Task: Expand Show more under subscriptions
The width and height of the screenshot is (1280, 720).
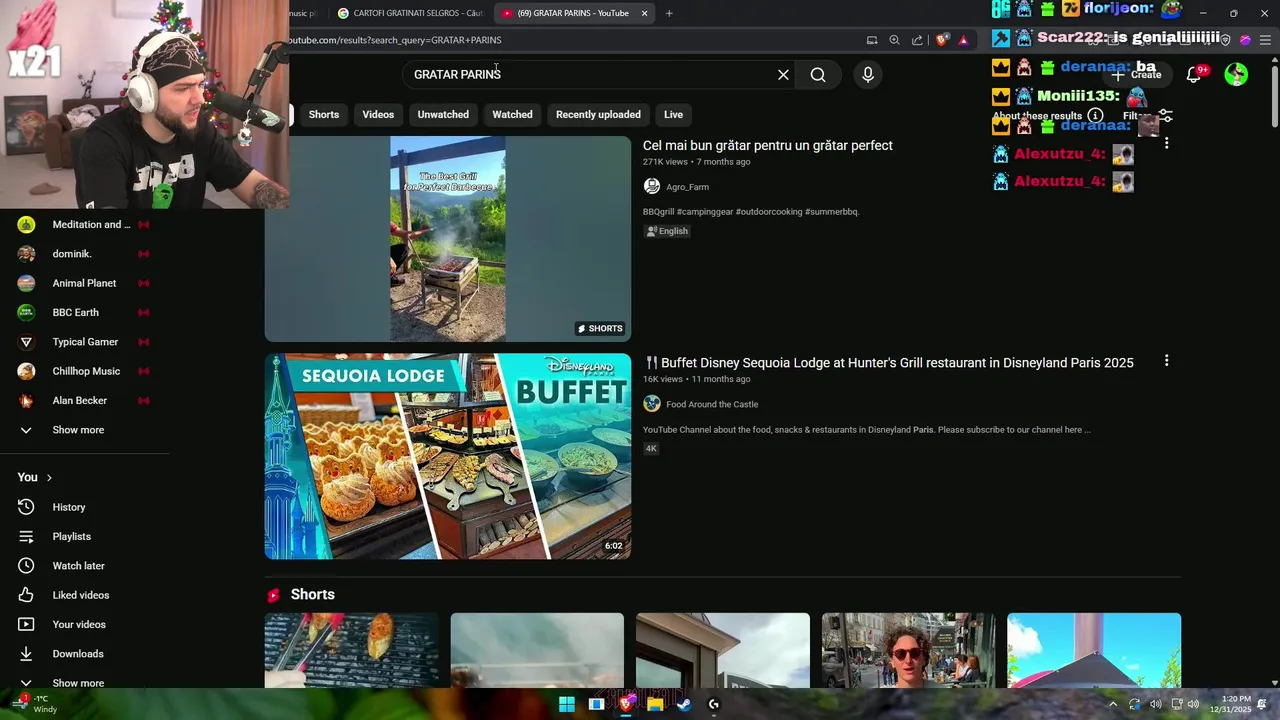Action: pos(78,430)
